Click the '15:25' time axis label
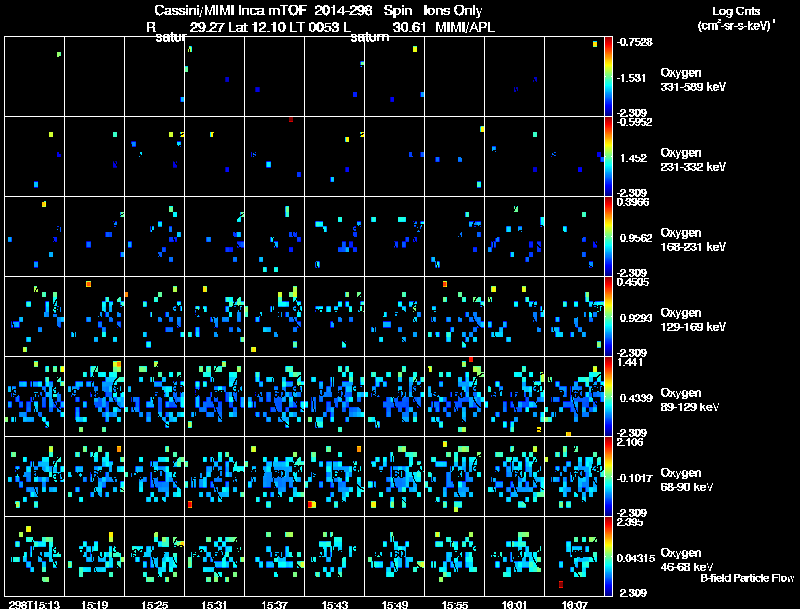The width and height of the screenshot is (800, 609). pos(155,604)
